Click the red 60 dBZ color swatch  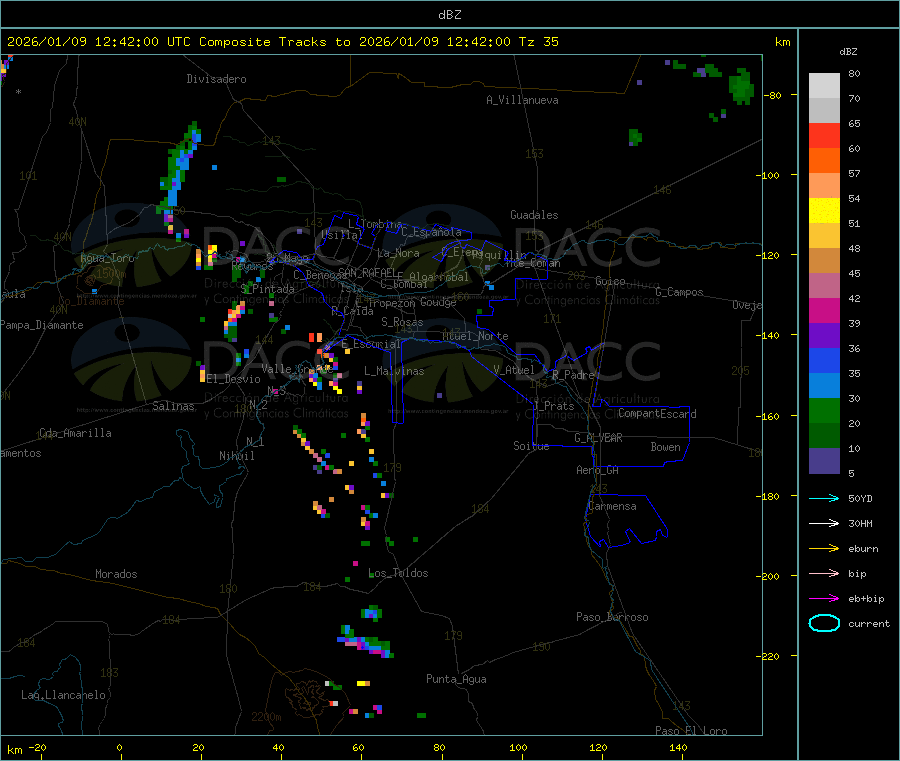[824, 135]
